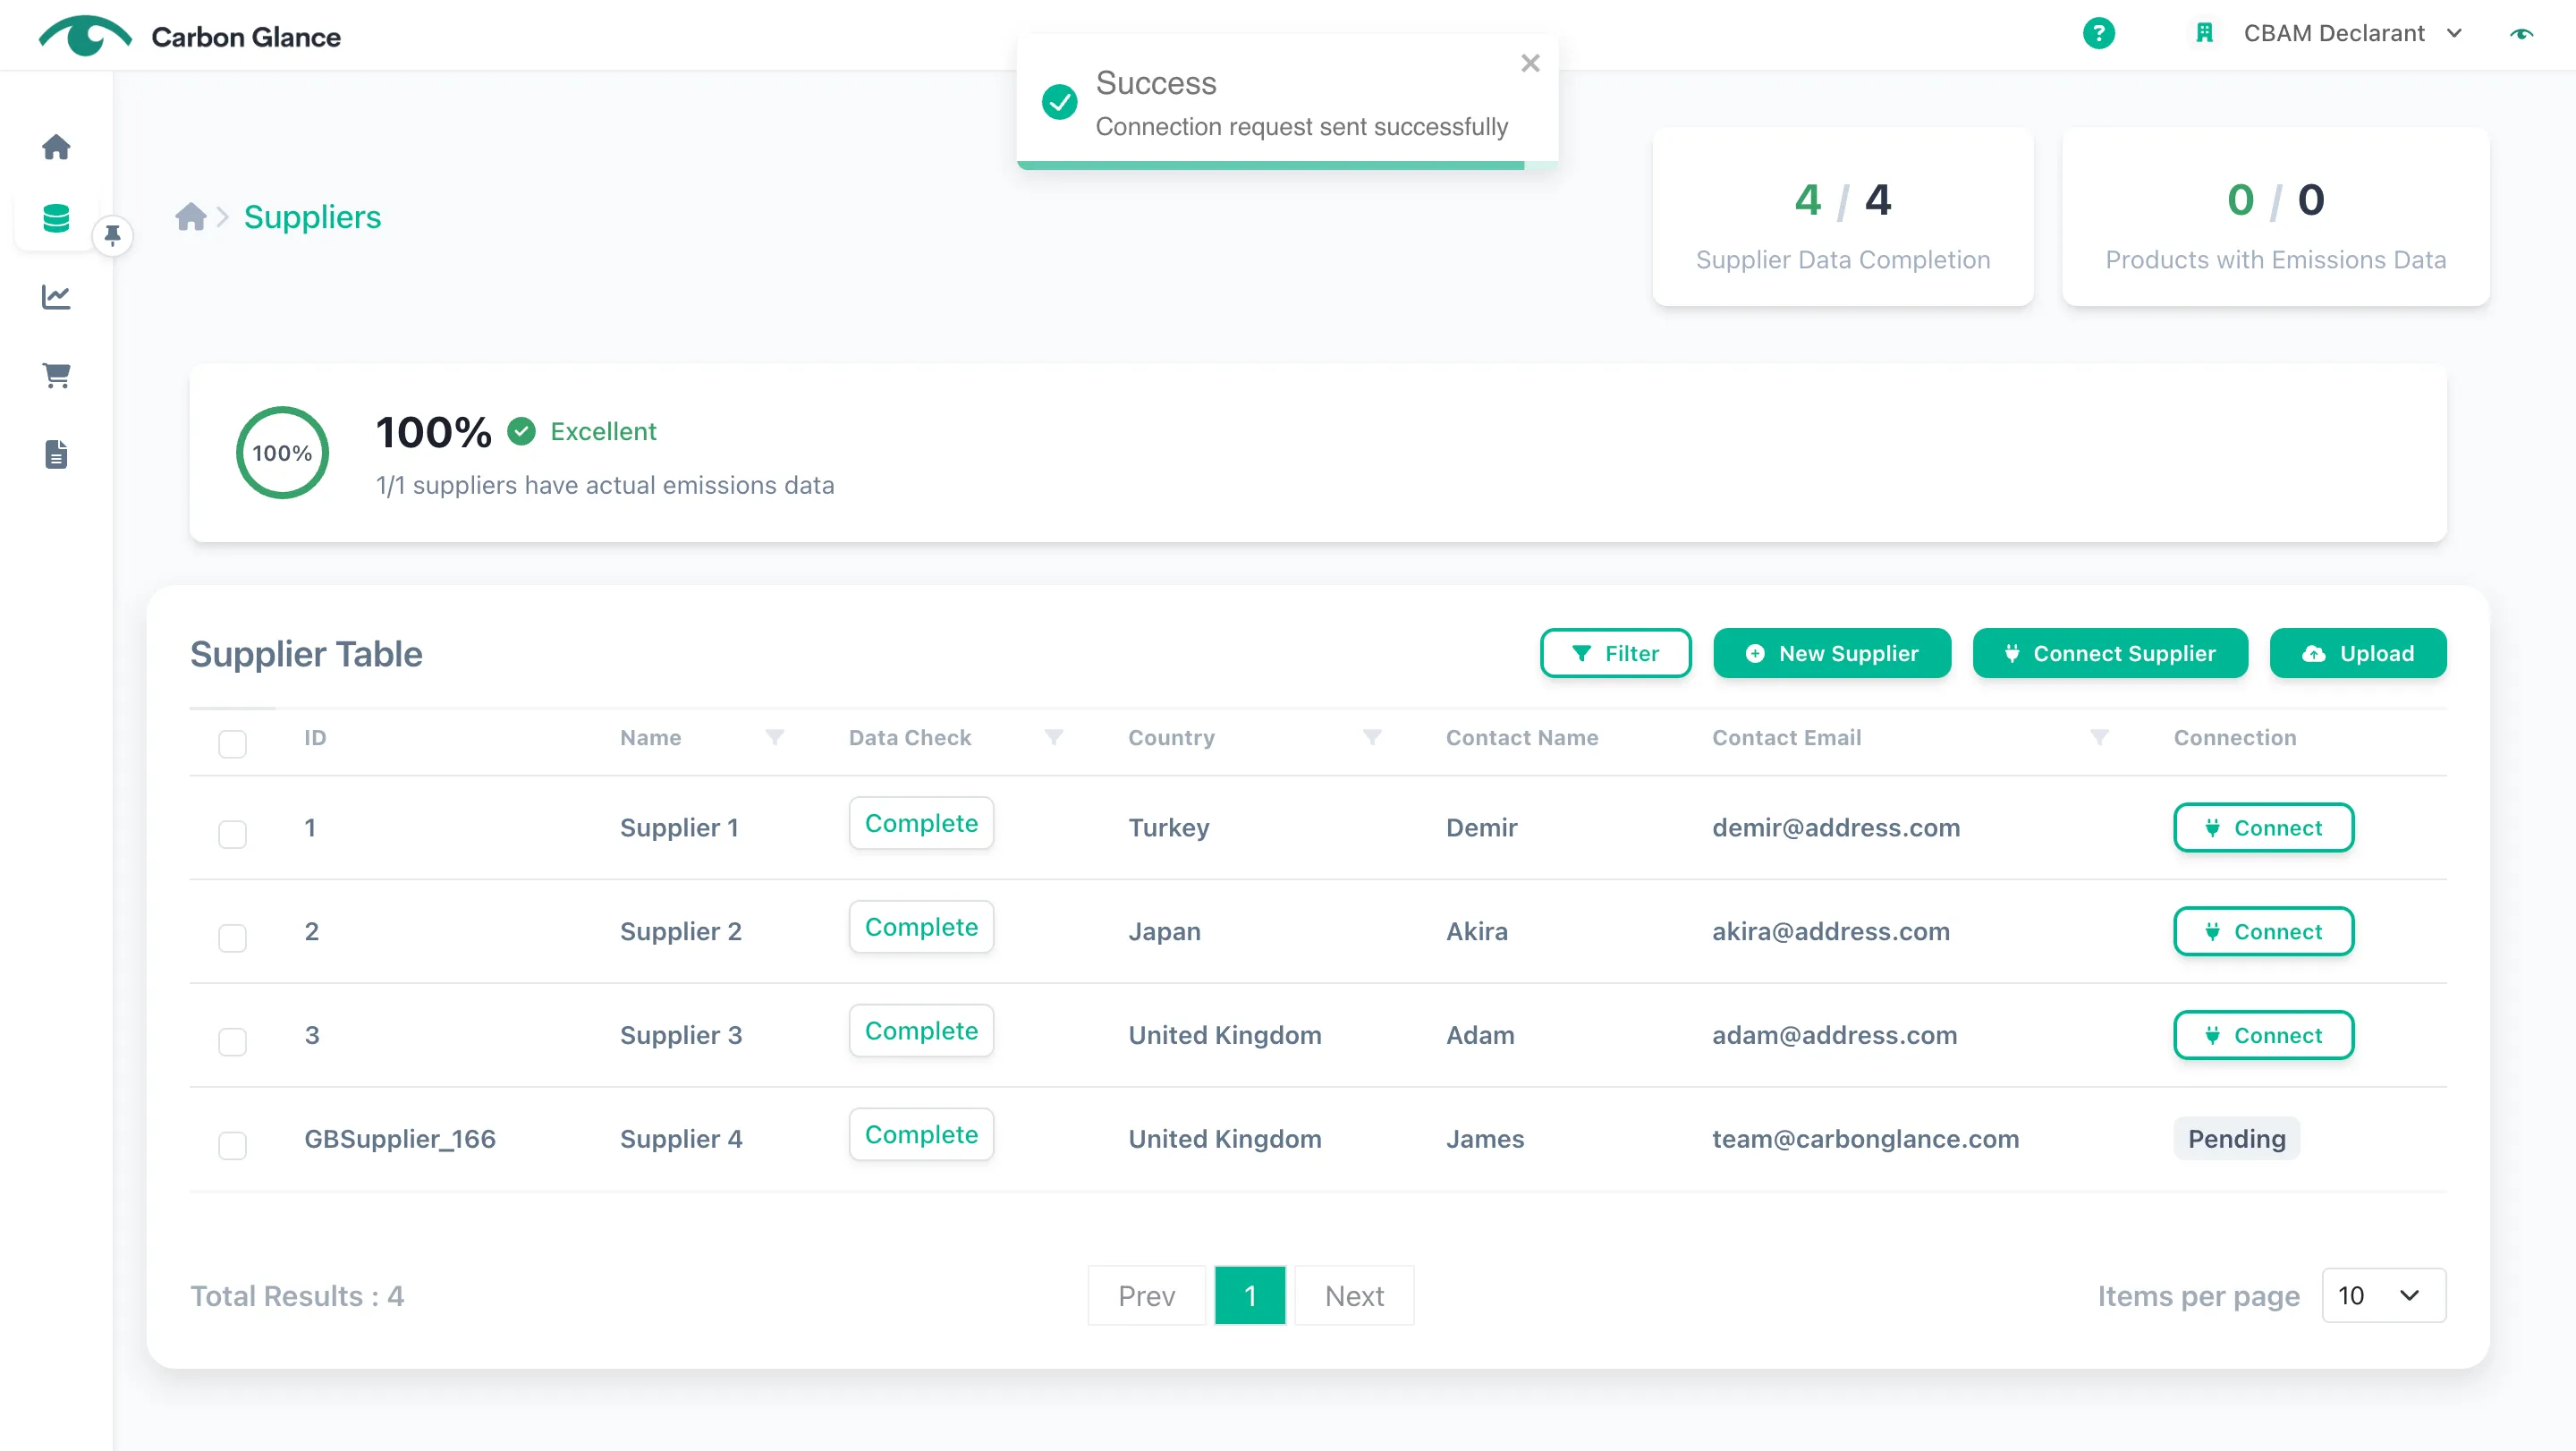Tick the checkbox for Supplier 1
The height and width of the screenshot is (1451, 2576).
pyautogui.click(x=232, y=834)
